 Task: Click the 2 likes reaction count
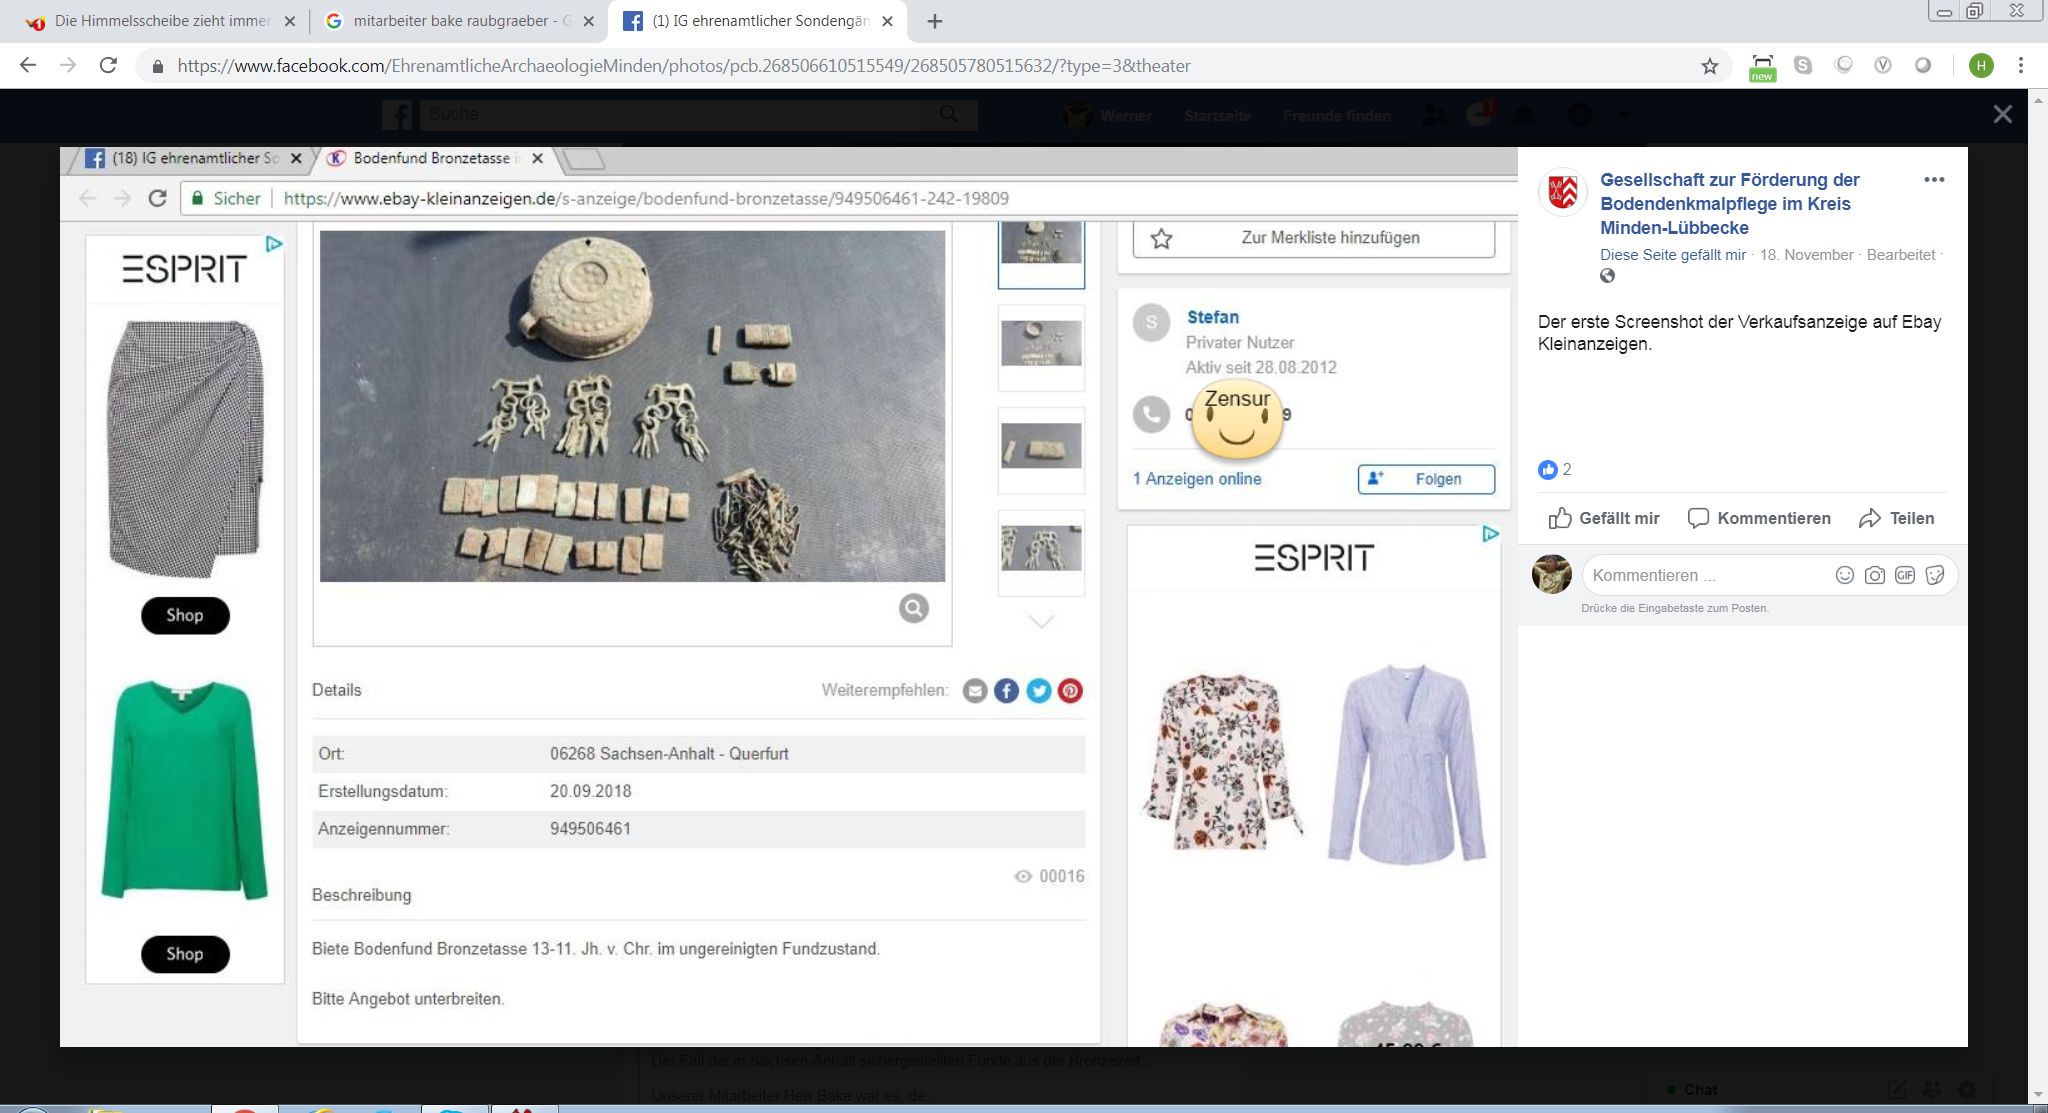1556,469
